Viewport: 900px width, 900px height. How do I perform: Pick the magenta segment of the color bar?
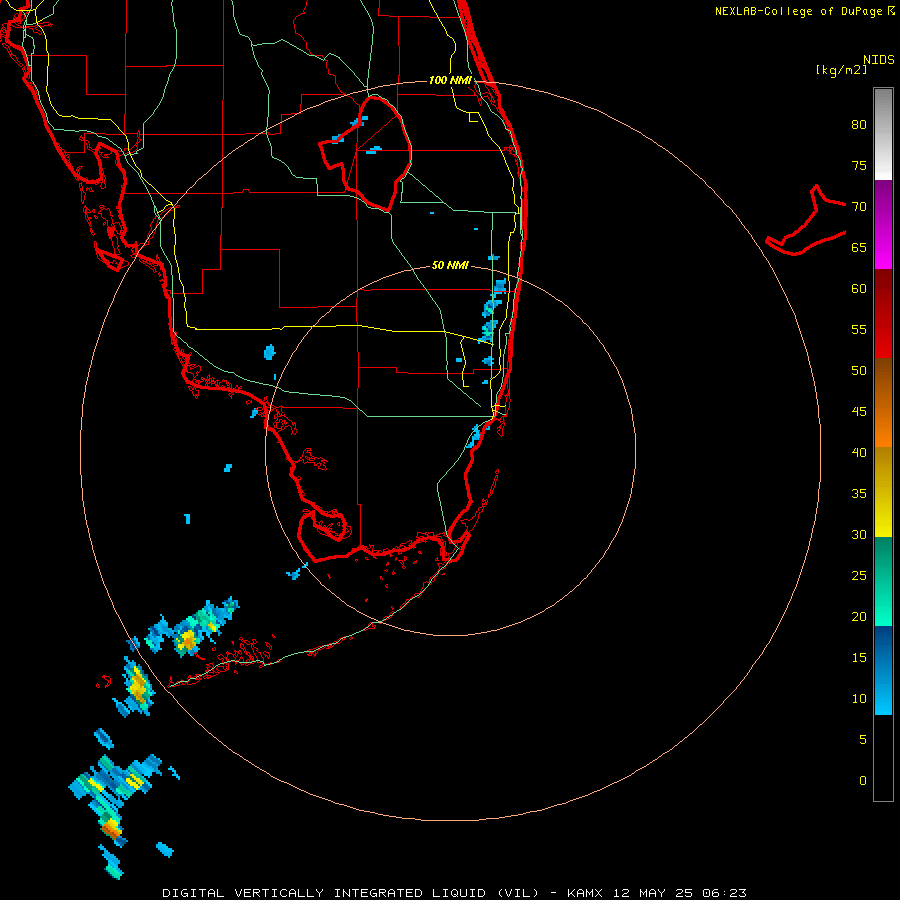click(x=883, y=224)
